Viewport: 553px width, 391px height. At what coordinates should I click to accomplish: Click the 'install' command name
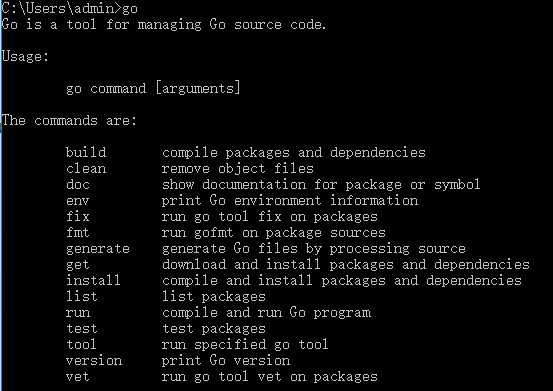point(93,280)
